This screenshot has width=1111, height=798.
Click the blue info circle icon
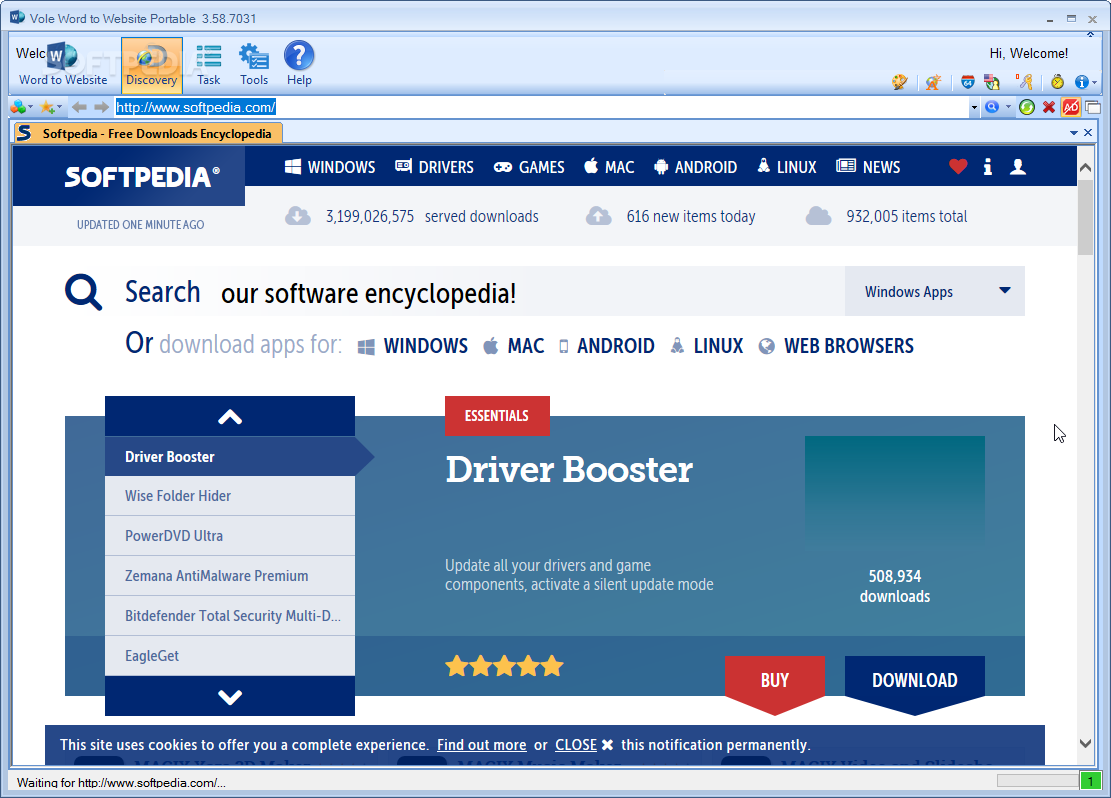1081,82
